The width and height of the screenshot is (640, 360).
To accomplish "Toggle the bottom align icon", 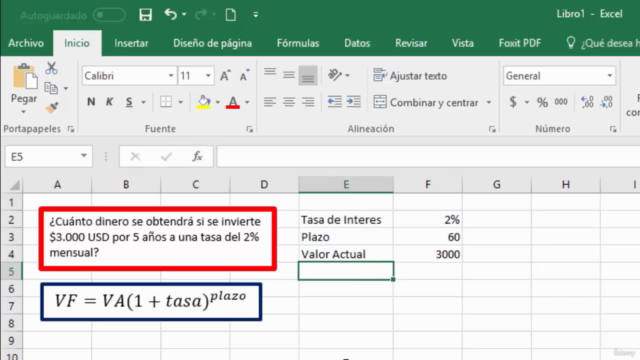I will [308, 76].
